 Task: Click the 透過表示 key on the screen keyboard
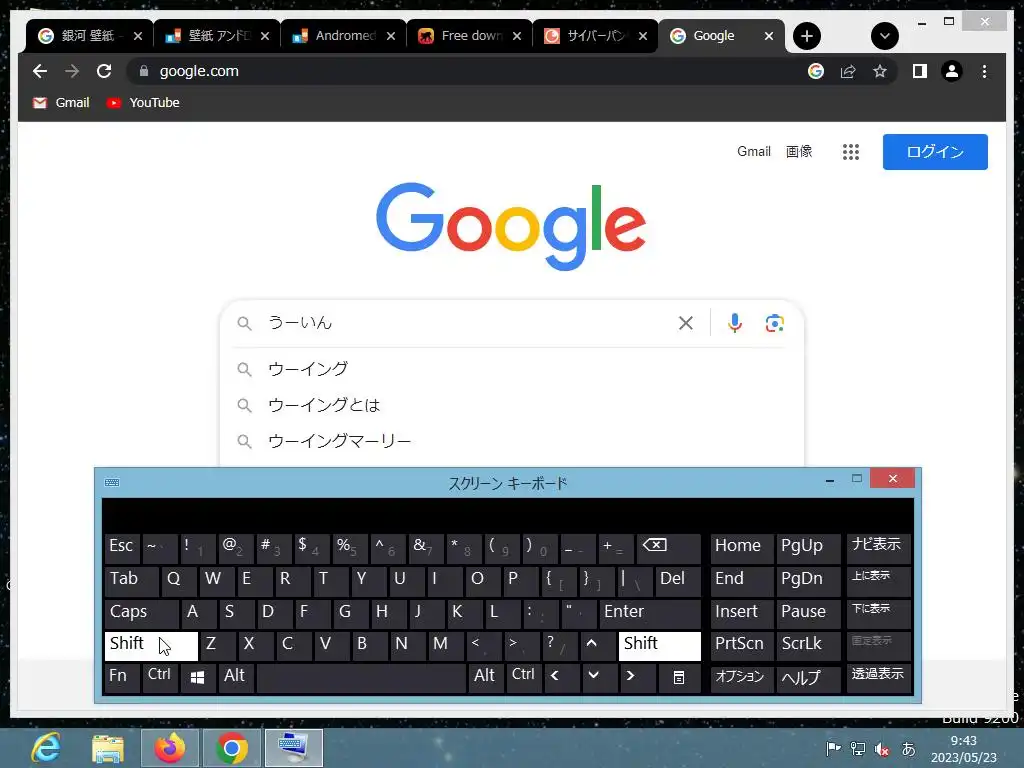tap(878, 677)
